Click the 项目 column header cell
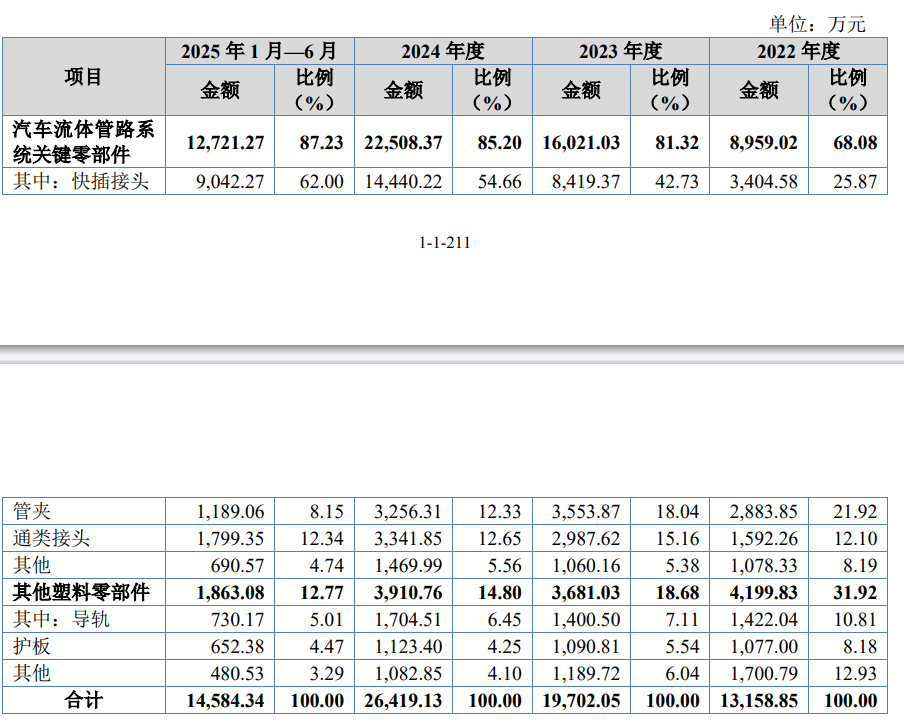The width and height of the screenshot is (904, 722). point(83,77)
